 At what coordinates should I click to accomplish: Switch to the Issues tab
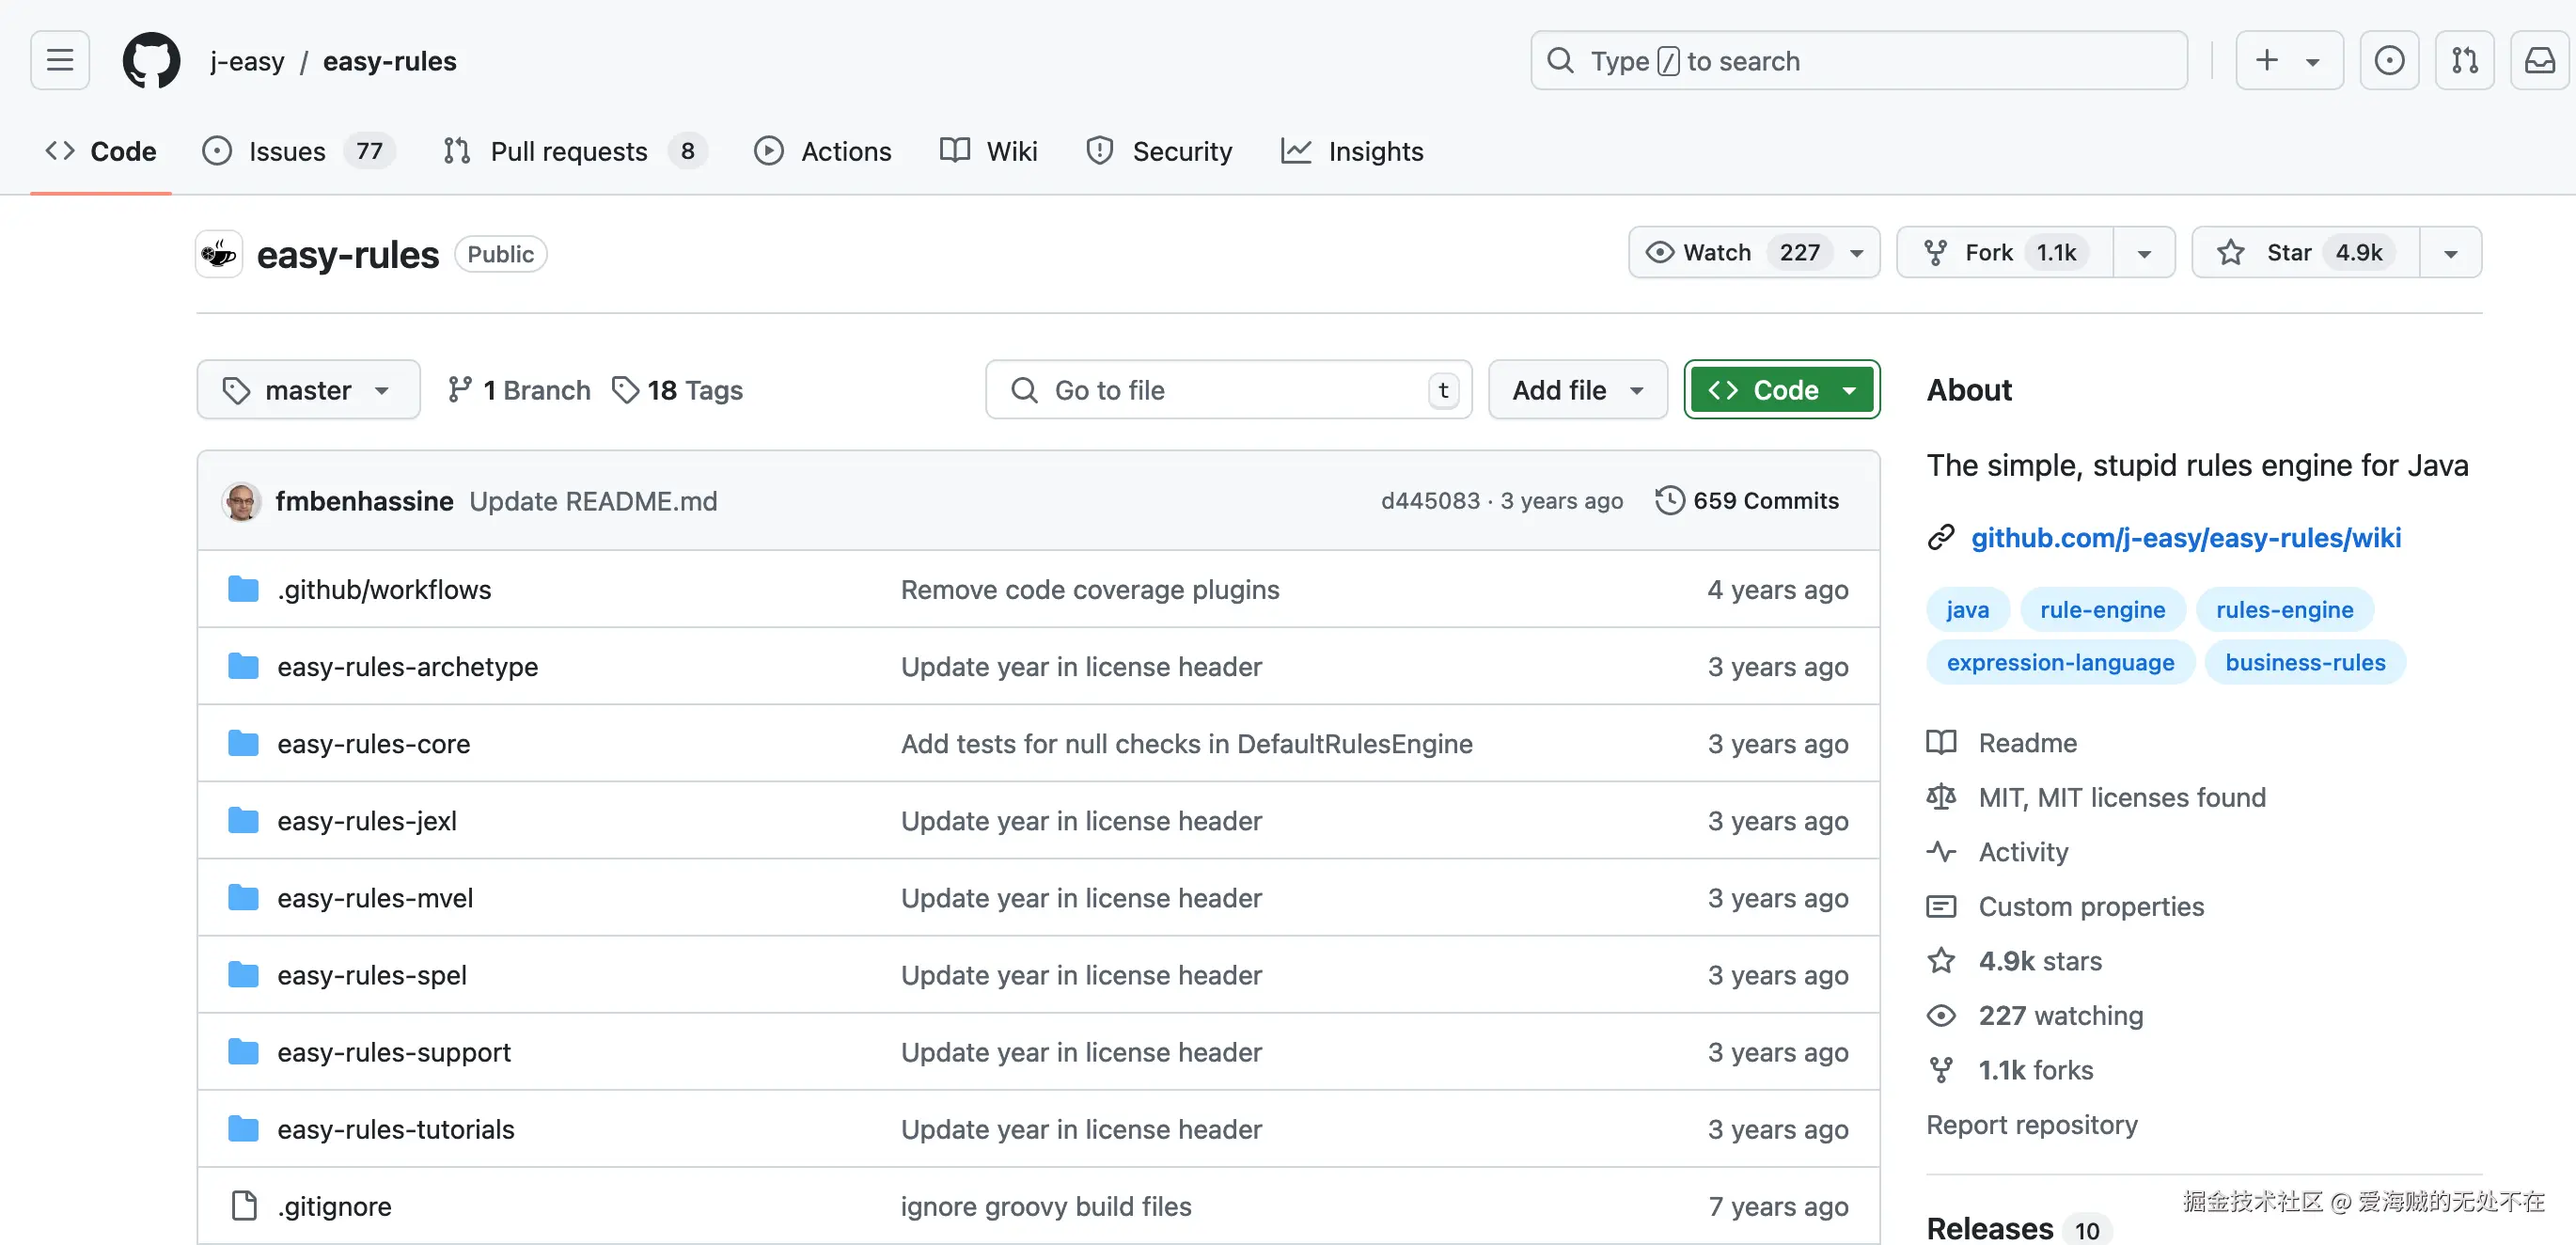(287, 151)
